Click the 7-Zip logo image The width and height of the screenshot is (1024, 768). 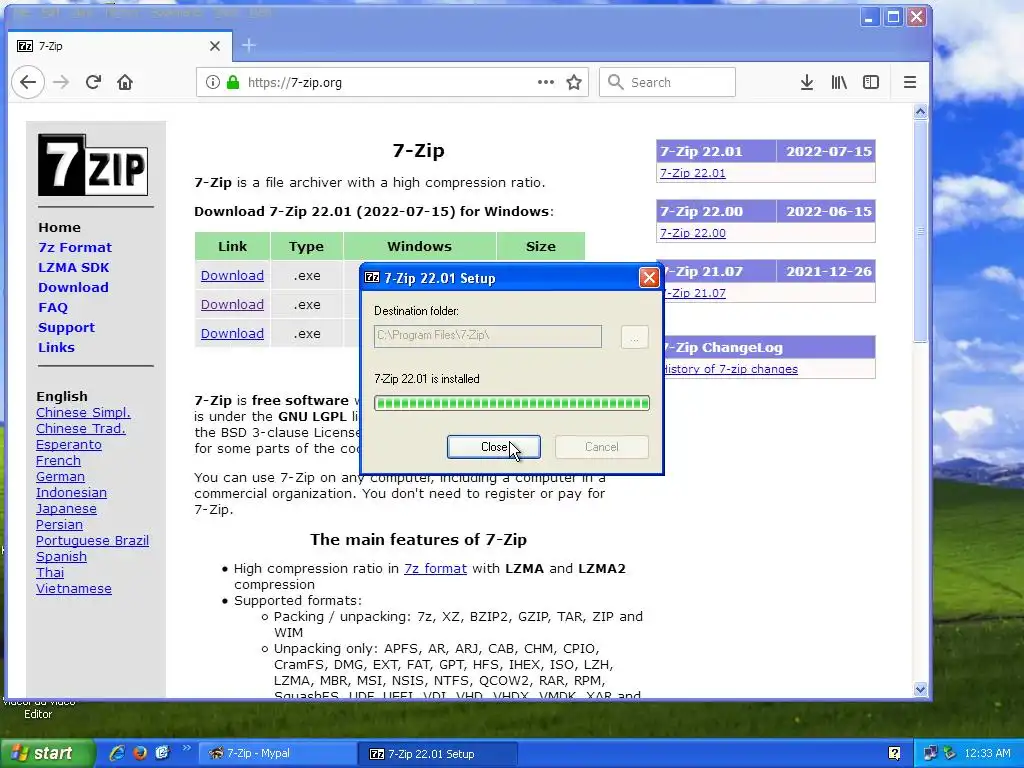(x=93, y=165)
